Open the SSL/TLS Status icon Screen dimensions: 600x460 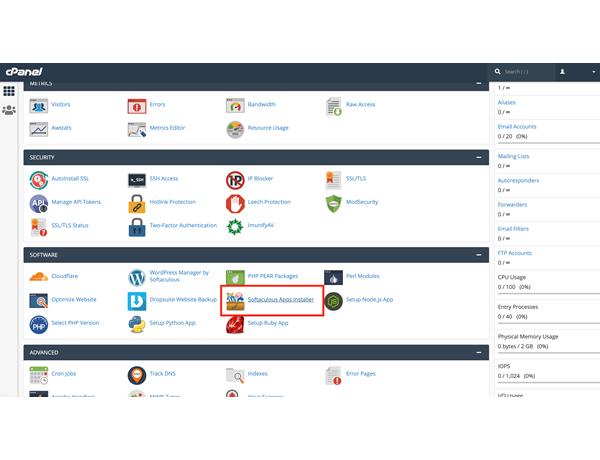[39, 227]
